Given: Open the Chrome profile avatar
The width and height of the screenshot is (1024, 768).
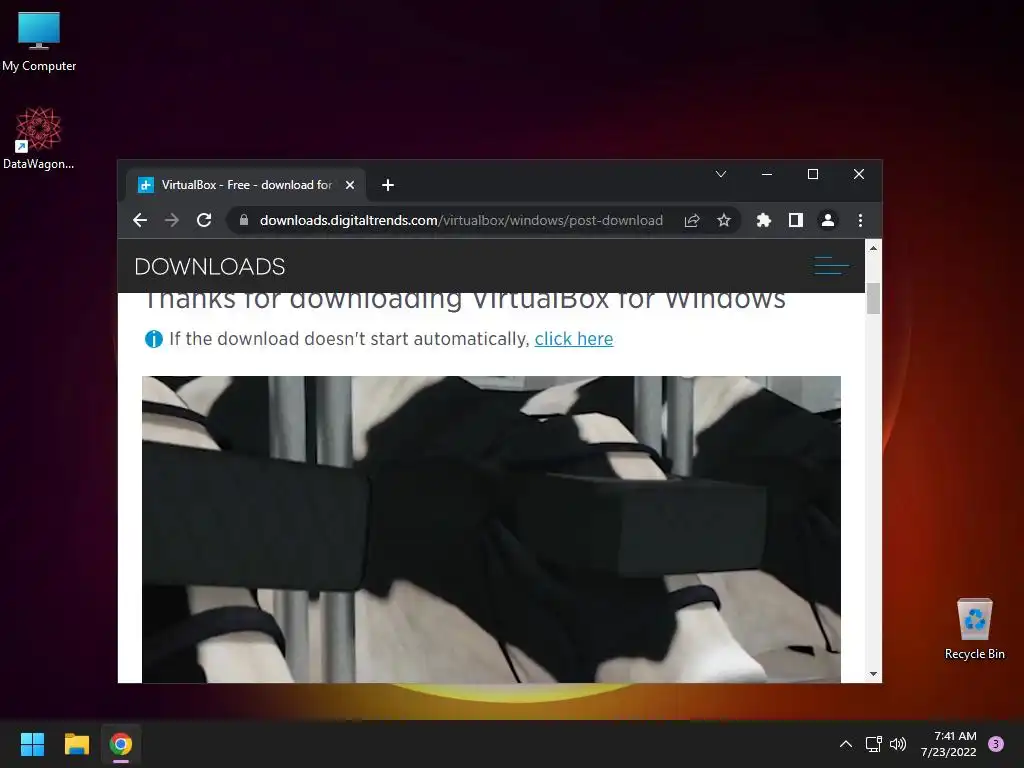Looking at the screenshot, I should [x=827, y=220].
